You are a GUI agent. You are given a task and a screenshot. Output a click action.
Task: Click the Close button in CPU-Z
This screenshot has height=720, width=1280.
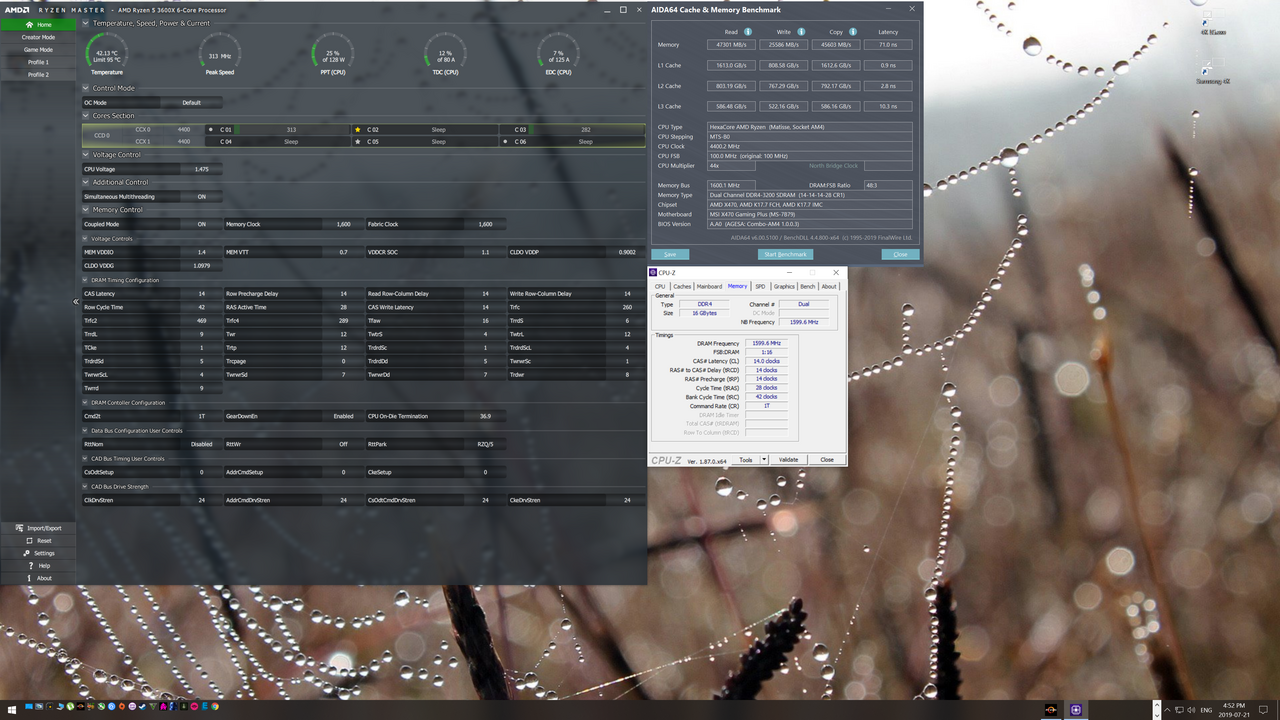827,460
